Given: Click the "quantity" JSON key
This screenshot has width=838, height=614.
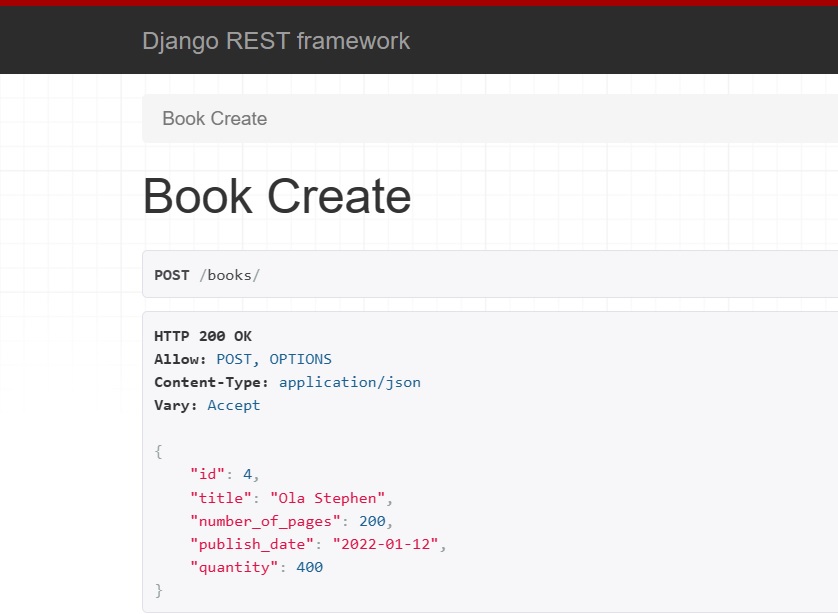Looking at the screenshot, I should pos(234,567).
